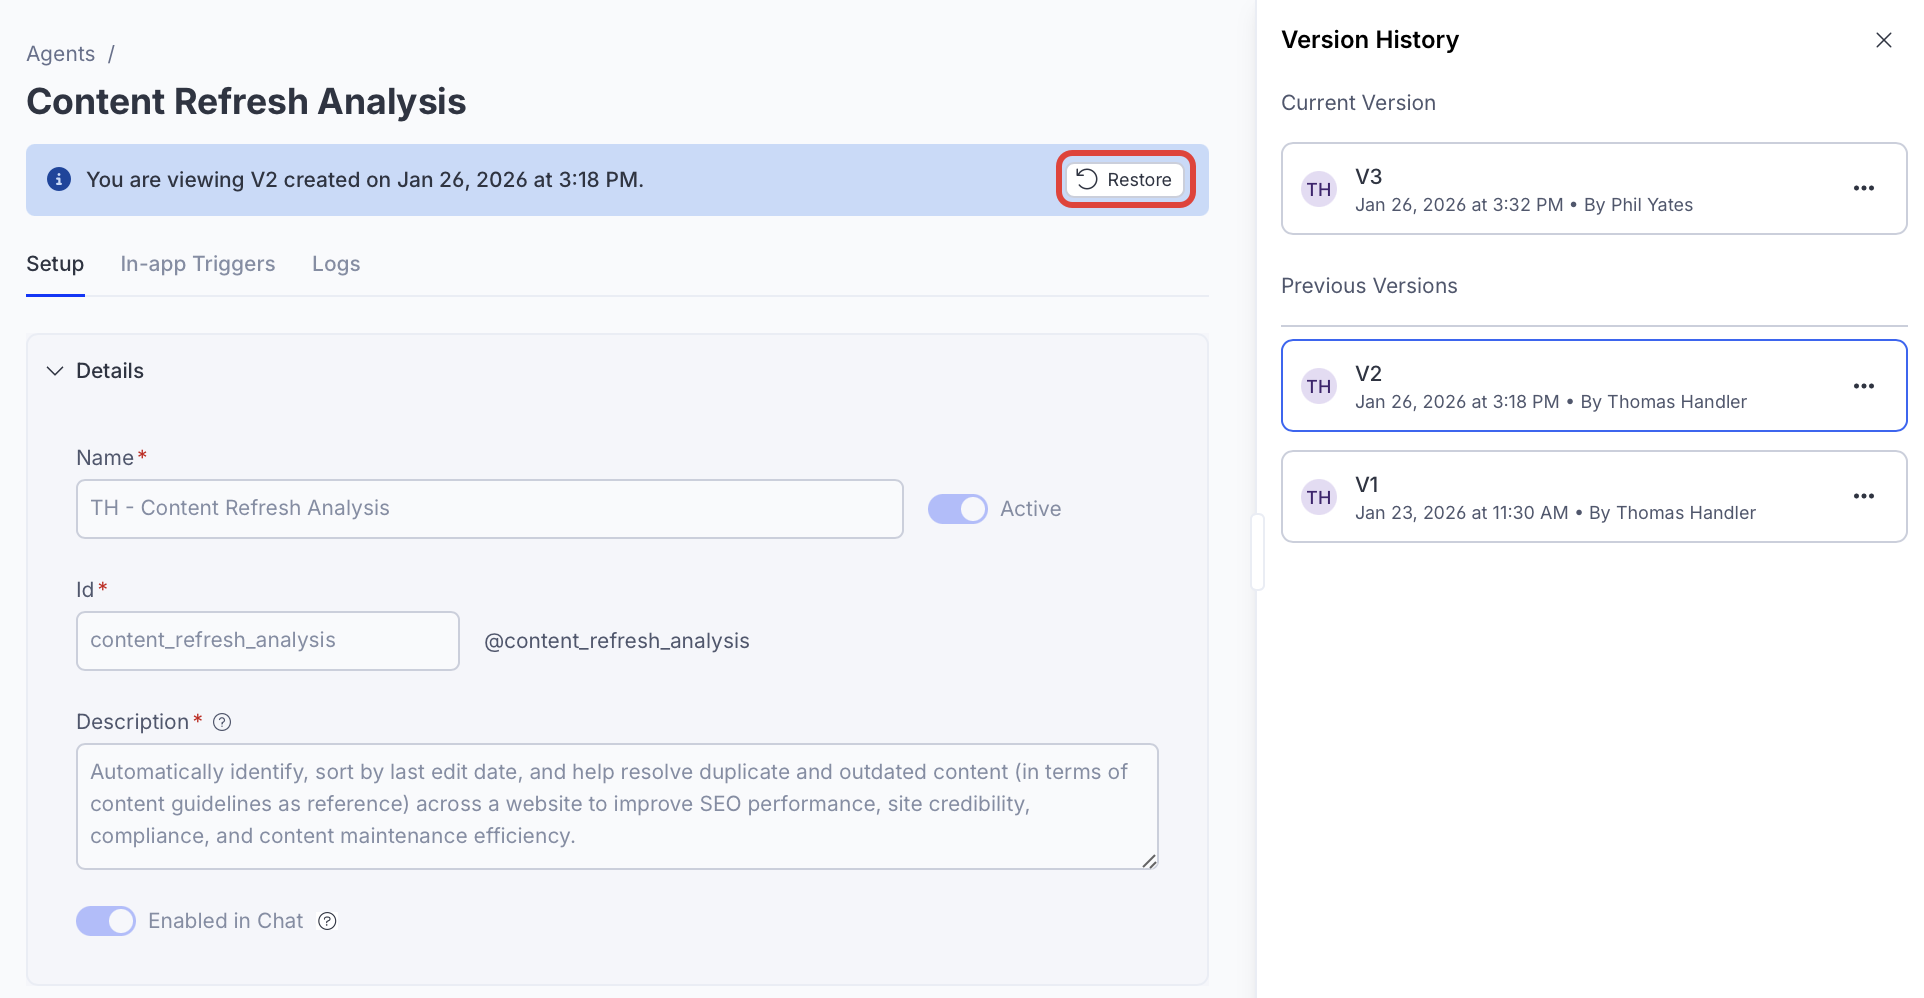The height and width of the screenshot is (998, 1924).
Task: Click the Id input field
Action: pos(267,641)
